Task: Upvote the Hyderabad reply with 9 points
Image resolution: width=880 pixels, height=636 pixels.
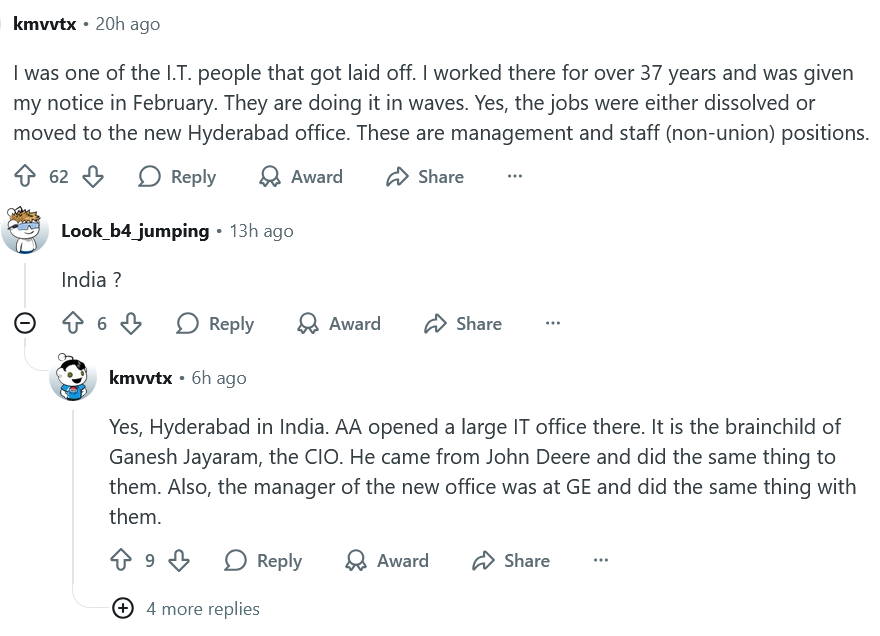Action: (x=122, y=561)
